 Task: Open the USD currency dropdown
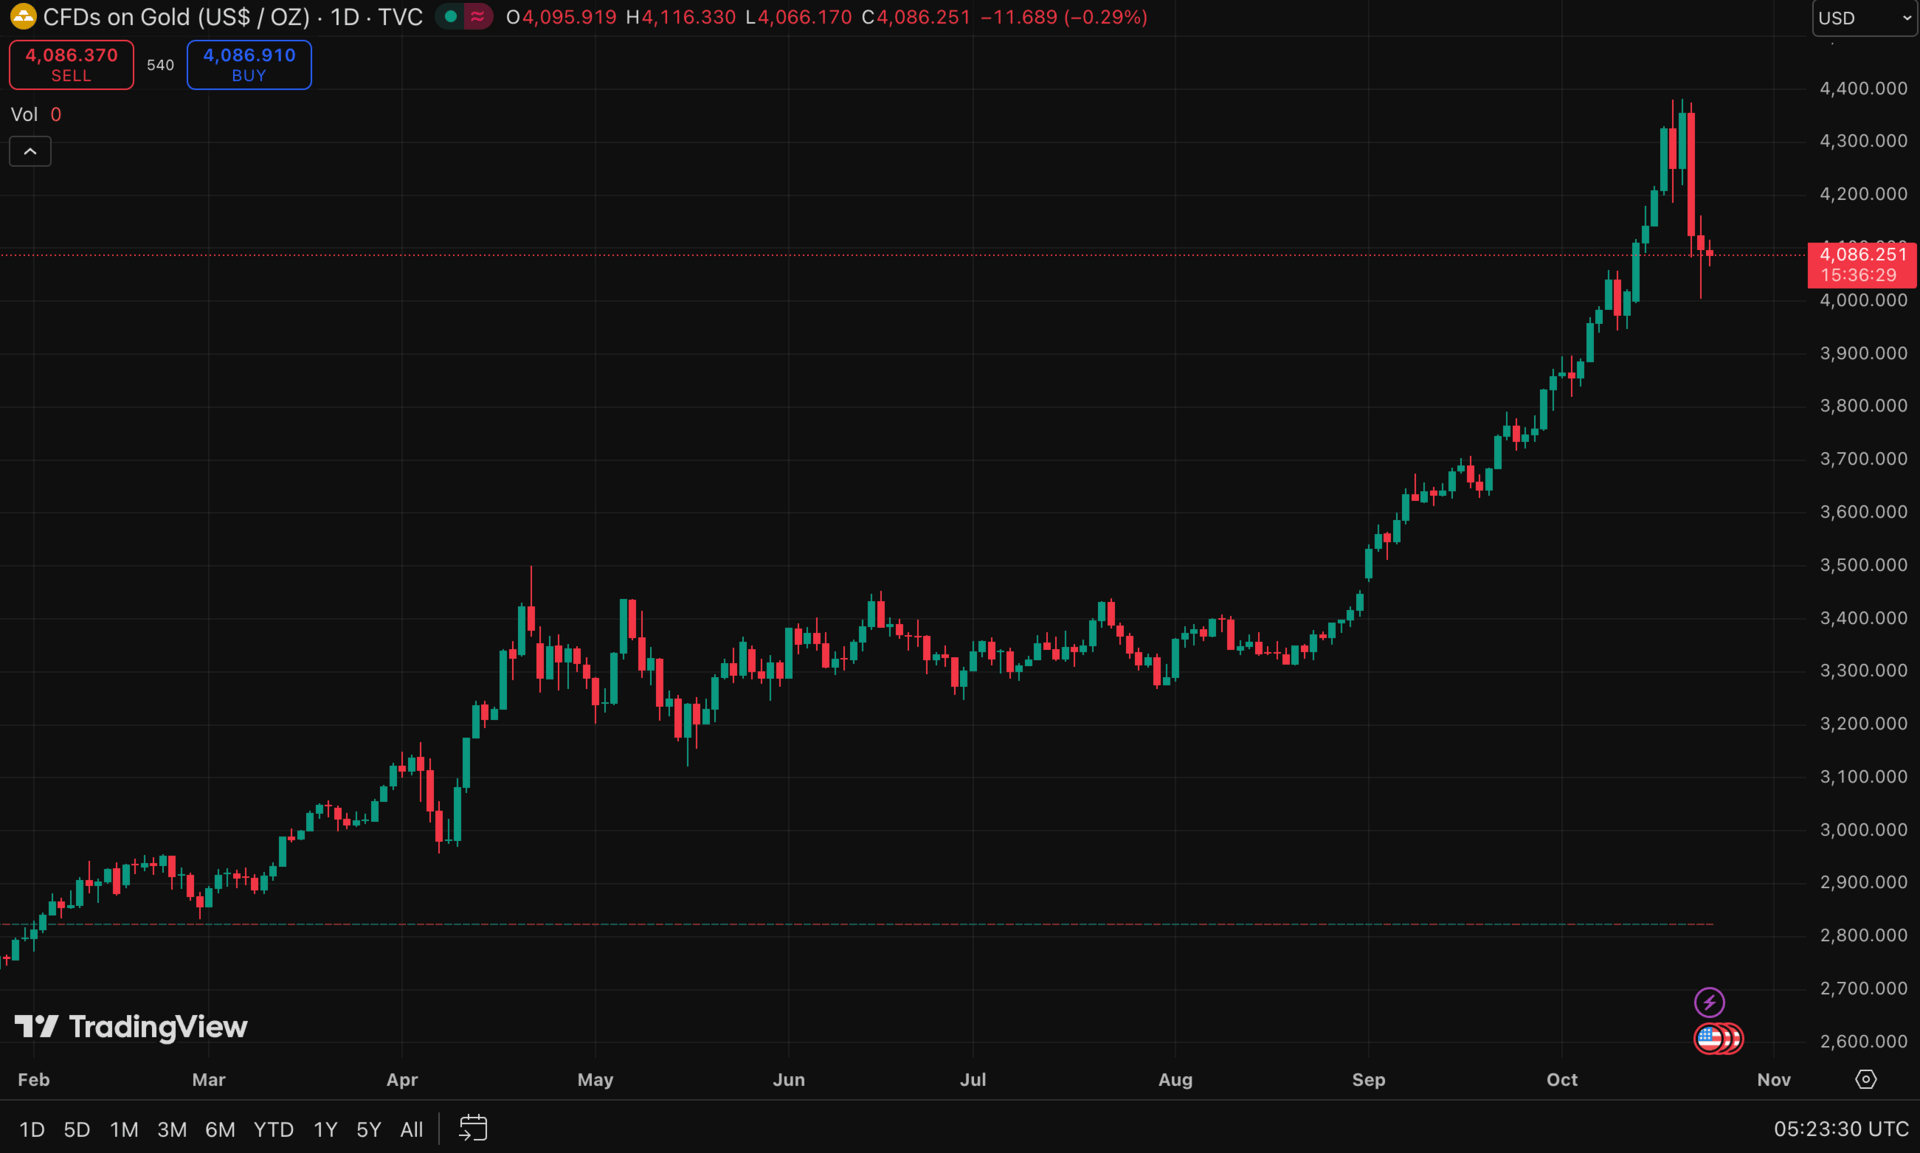click(x=1863, y=18)
